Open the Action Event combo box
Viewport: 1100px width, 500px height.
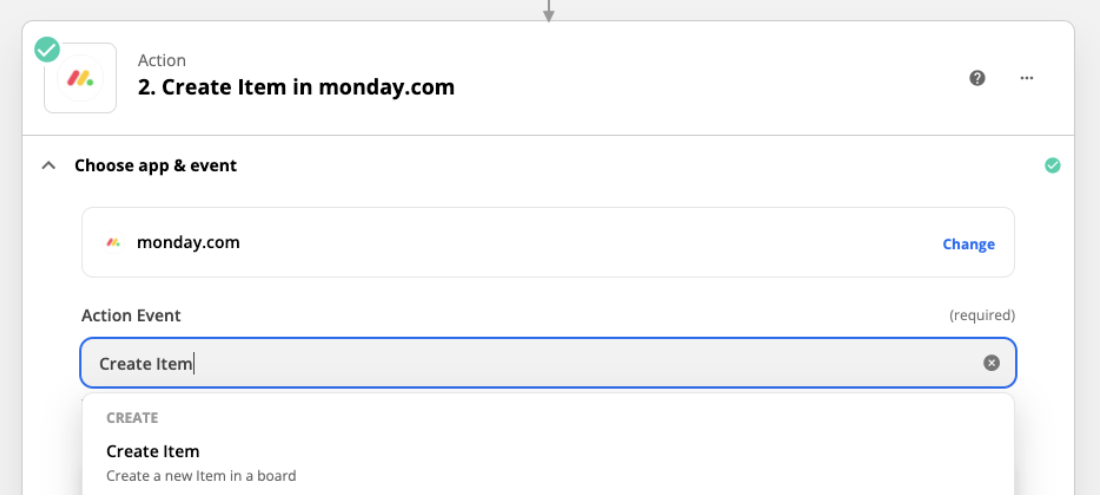click(549, 363)
